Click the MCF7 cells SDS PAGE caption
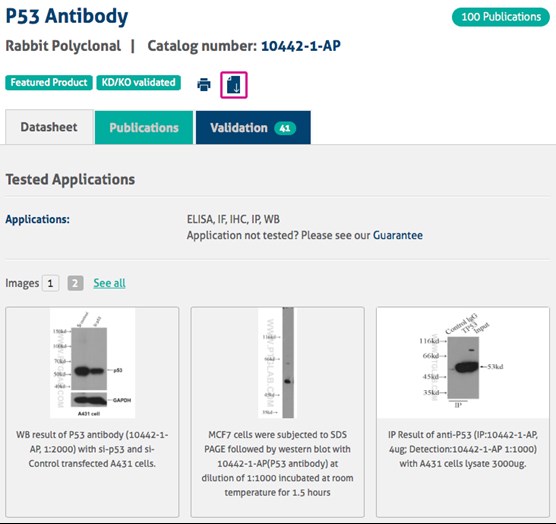Viewport: 556px width, 524px height. (277, 463)
